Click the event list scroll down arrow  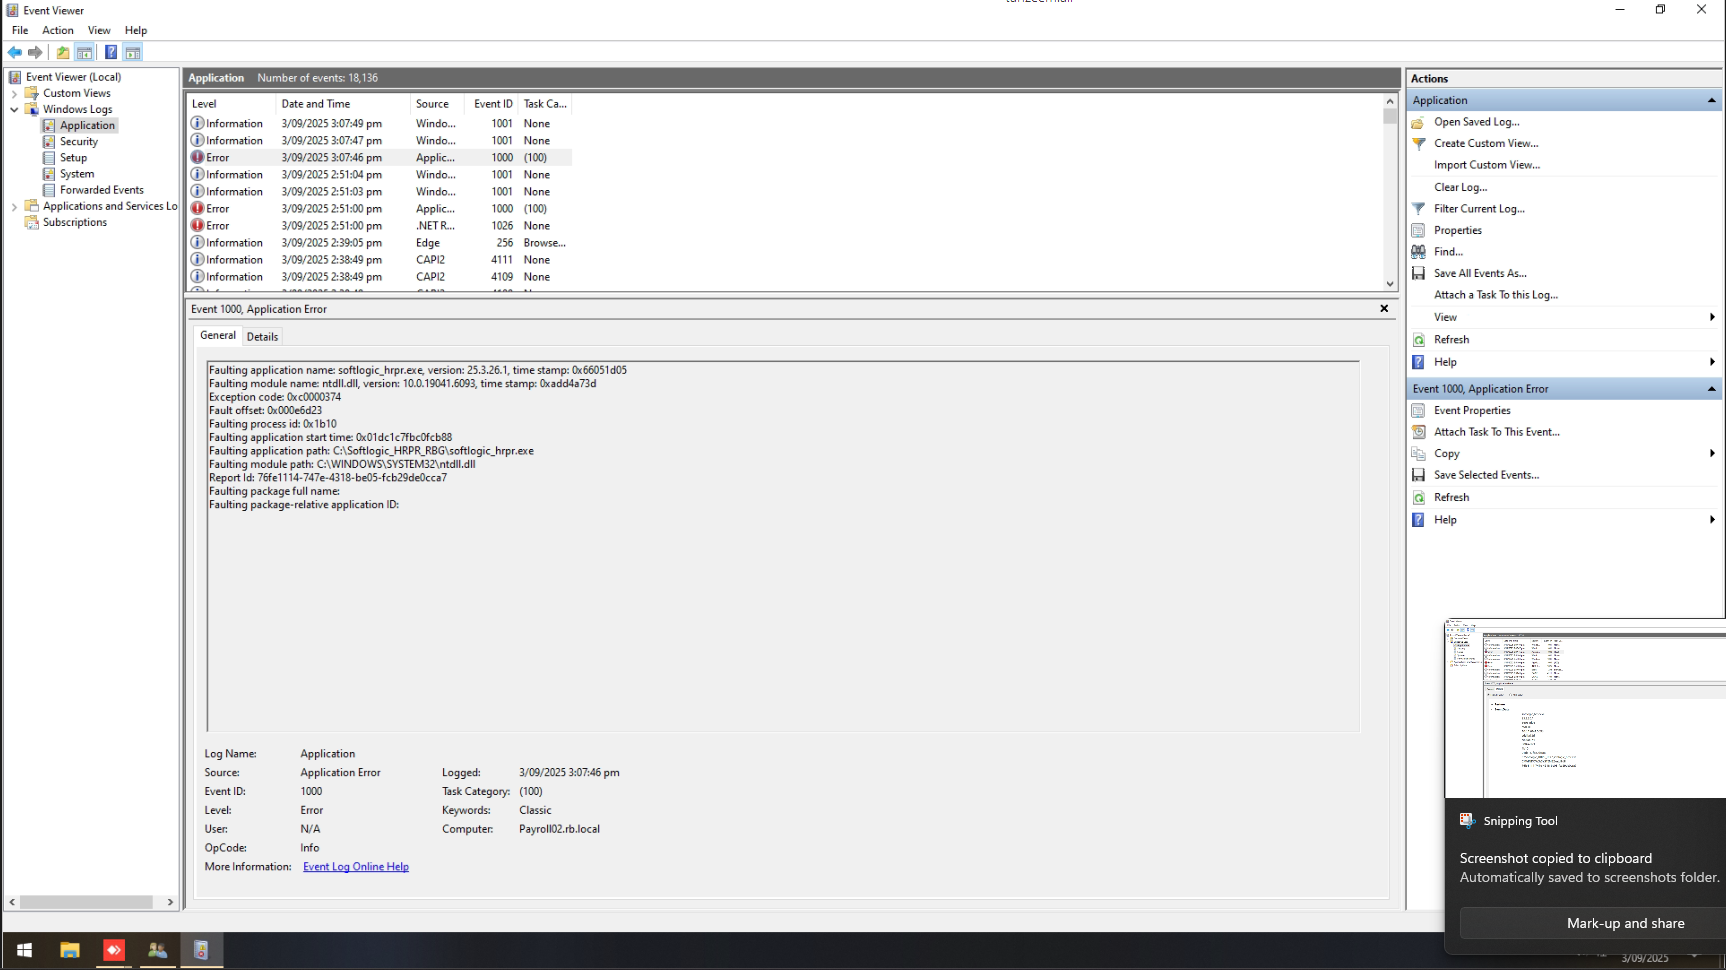(1389, 284)
